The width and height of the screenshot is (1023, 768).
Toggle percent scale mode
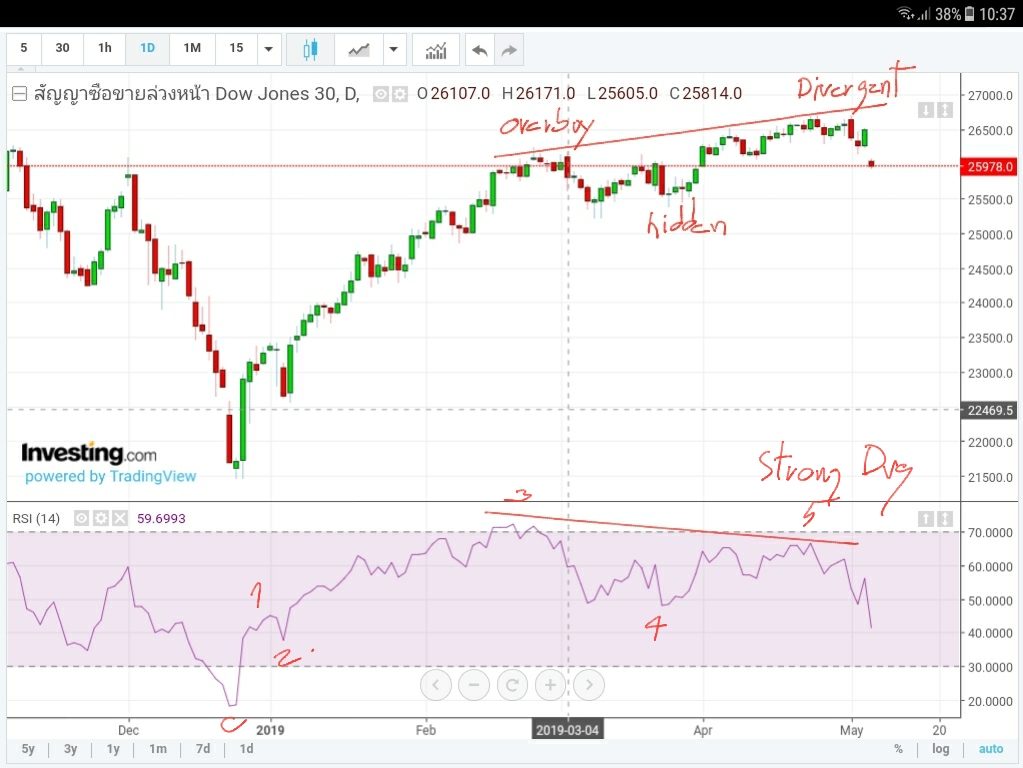click(898, 749)
